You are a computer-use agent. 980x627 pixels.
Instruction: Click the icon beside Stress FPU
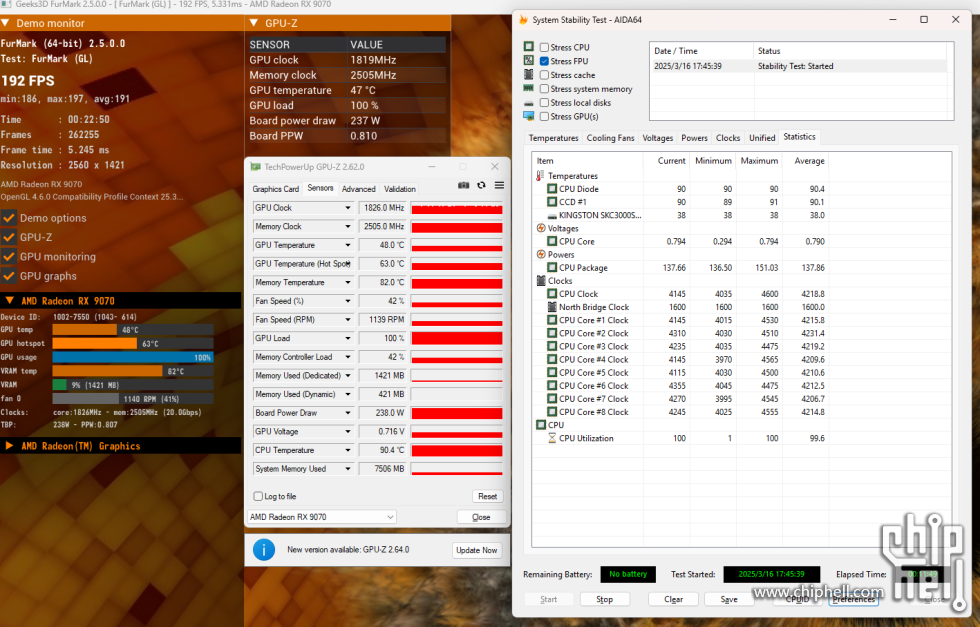(529, 61)
